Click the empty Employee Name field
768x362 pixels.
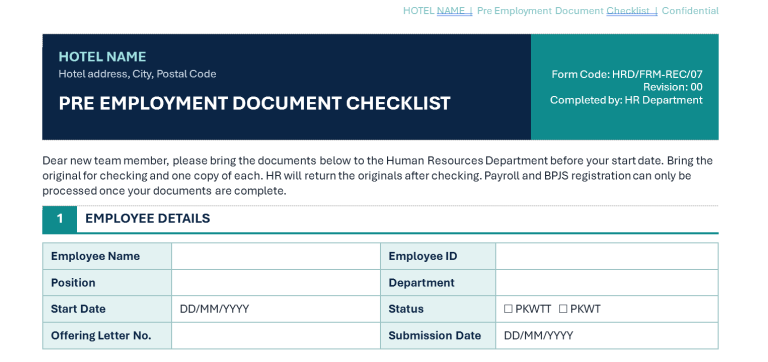point(276,256)
